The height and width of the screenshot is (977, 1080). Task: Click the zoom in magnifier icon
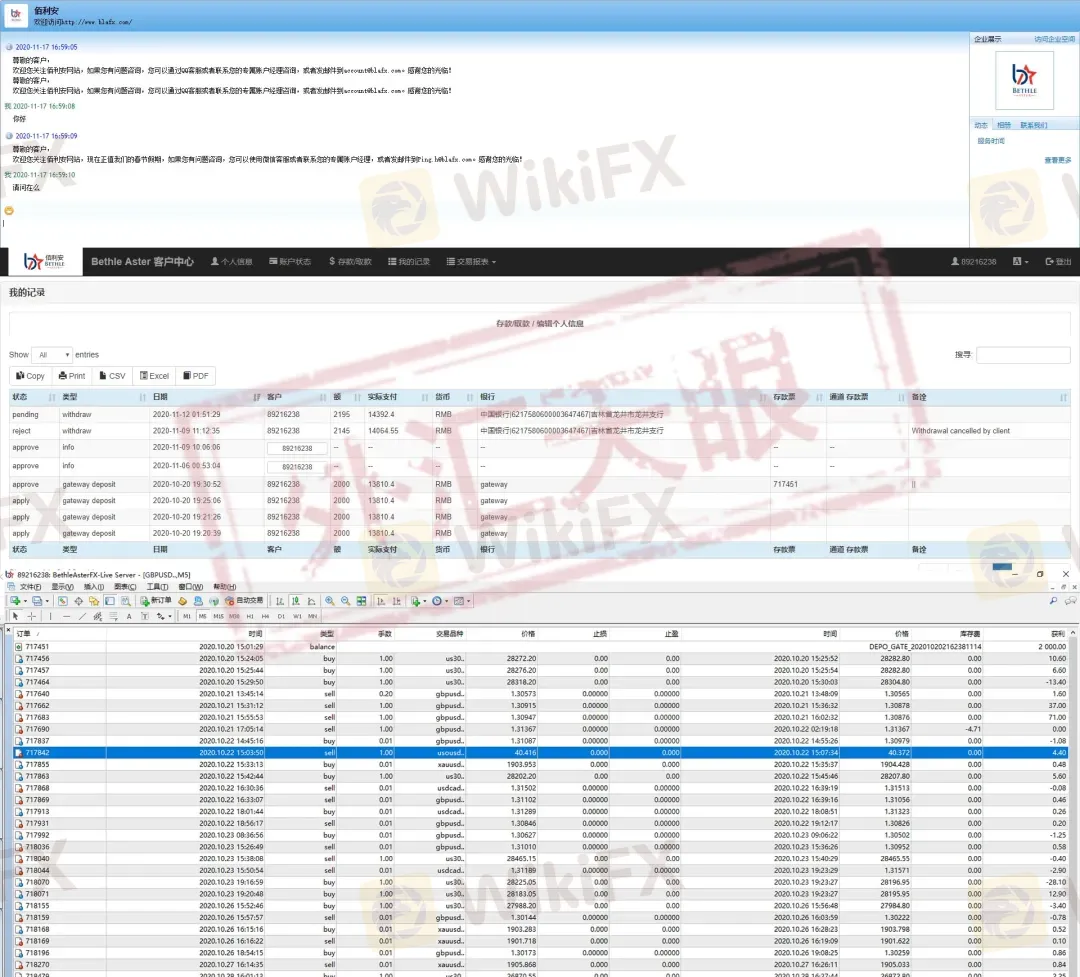[x=330, y=601]
